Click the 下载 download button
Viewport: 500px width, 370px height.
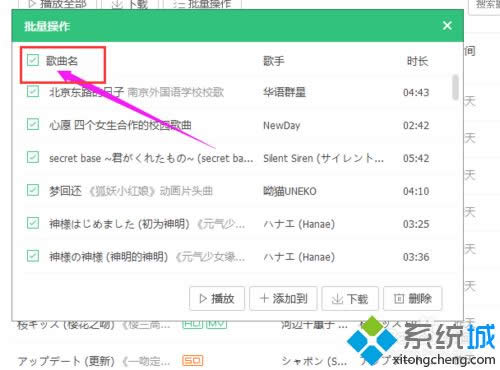pyautogui.click(x=350, y=298)
